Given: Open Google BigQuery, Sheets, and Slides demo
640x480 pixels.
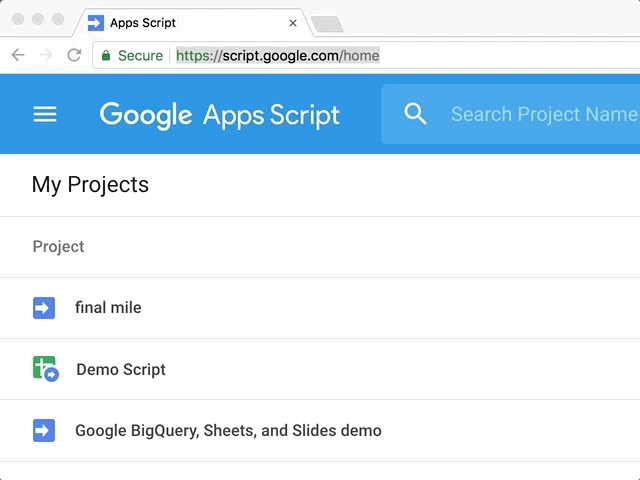Looking at the screenshot, I should (228, 431).
